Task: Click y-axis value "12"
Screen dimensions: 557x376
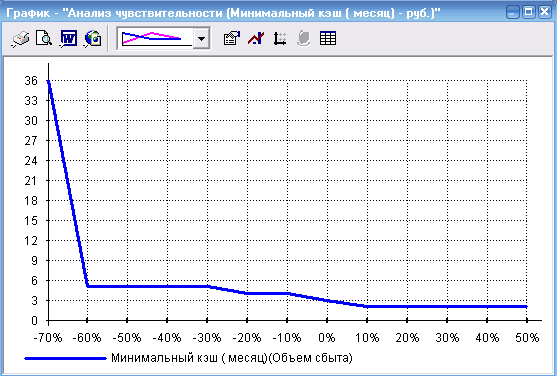Action: click(x=31, y=241)
